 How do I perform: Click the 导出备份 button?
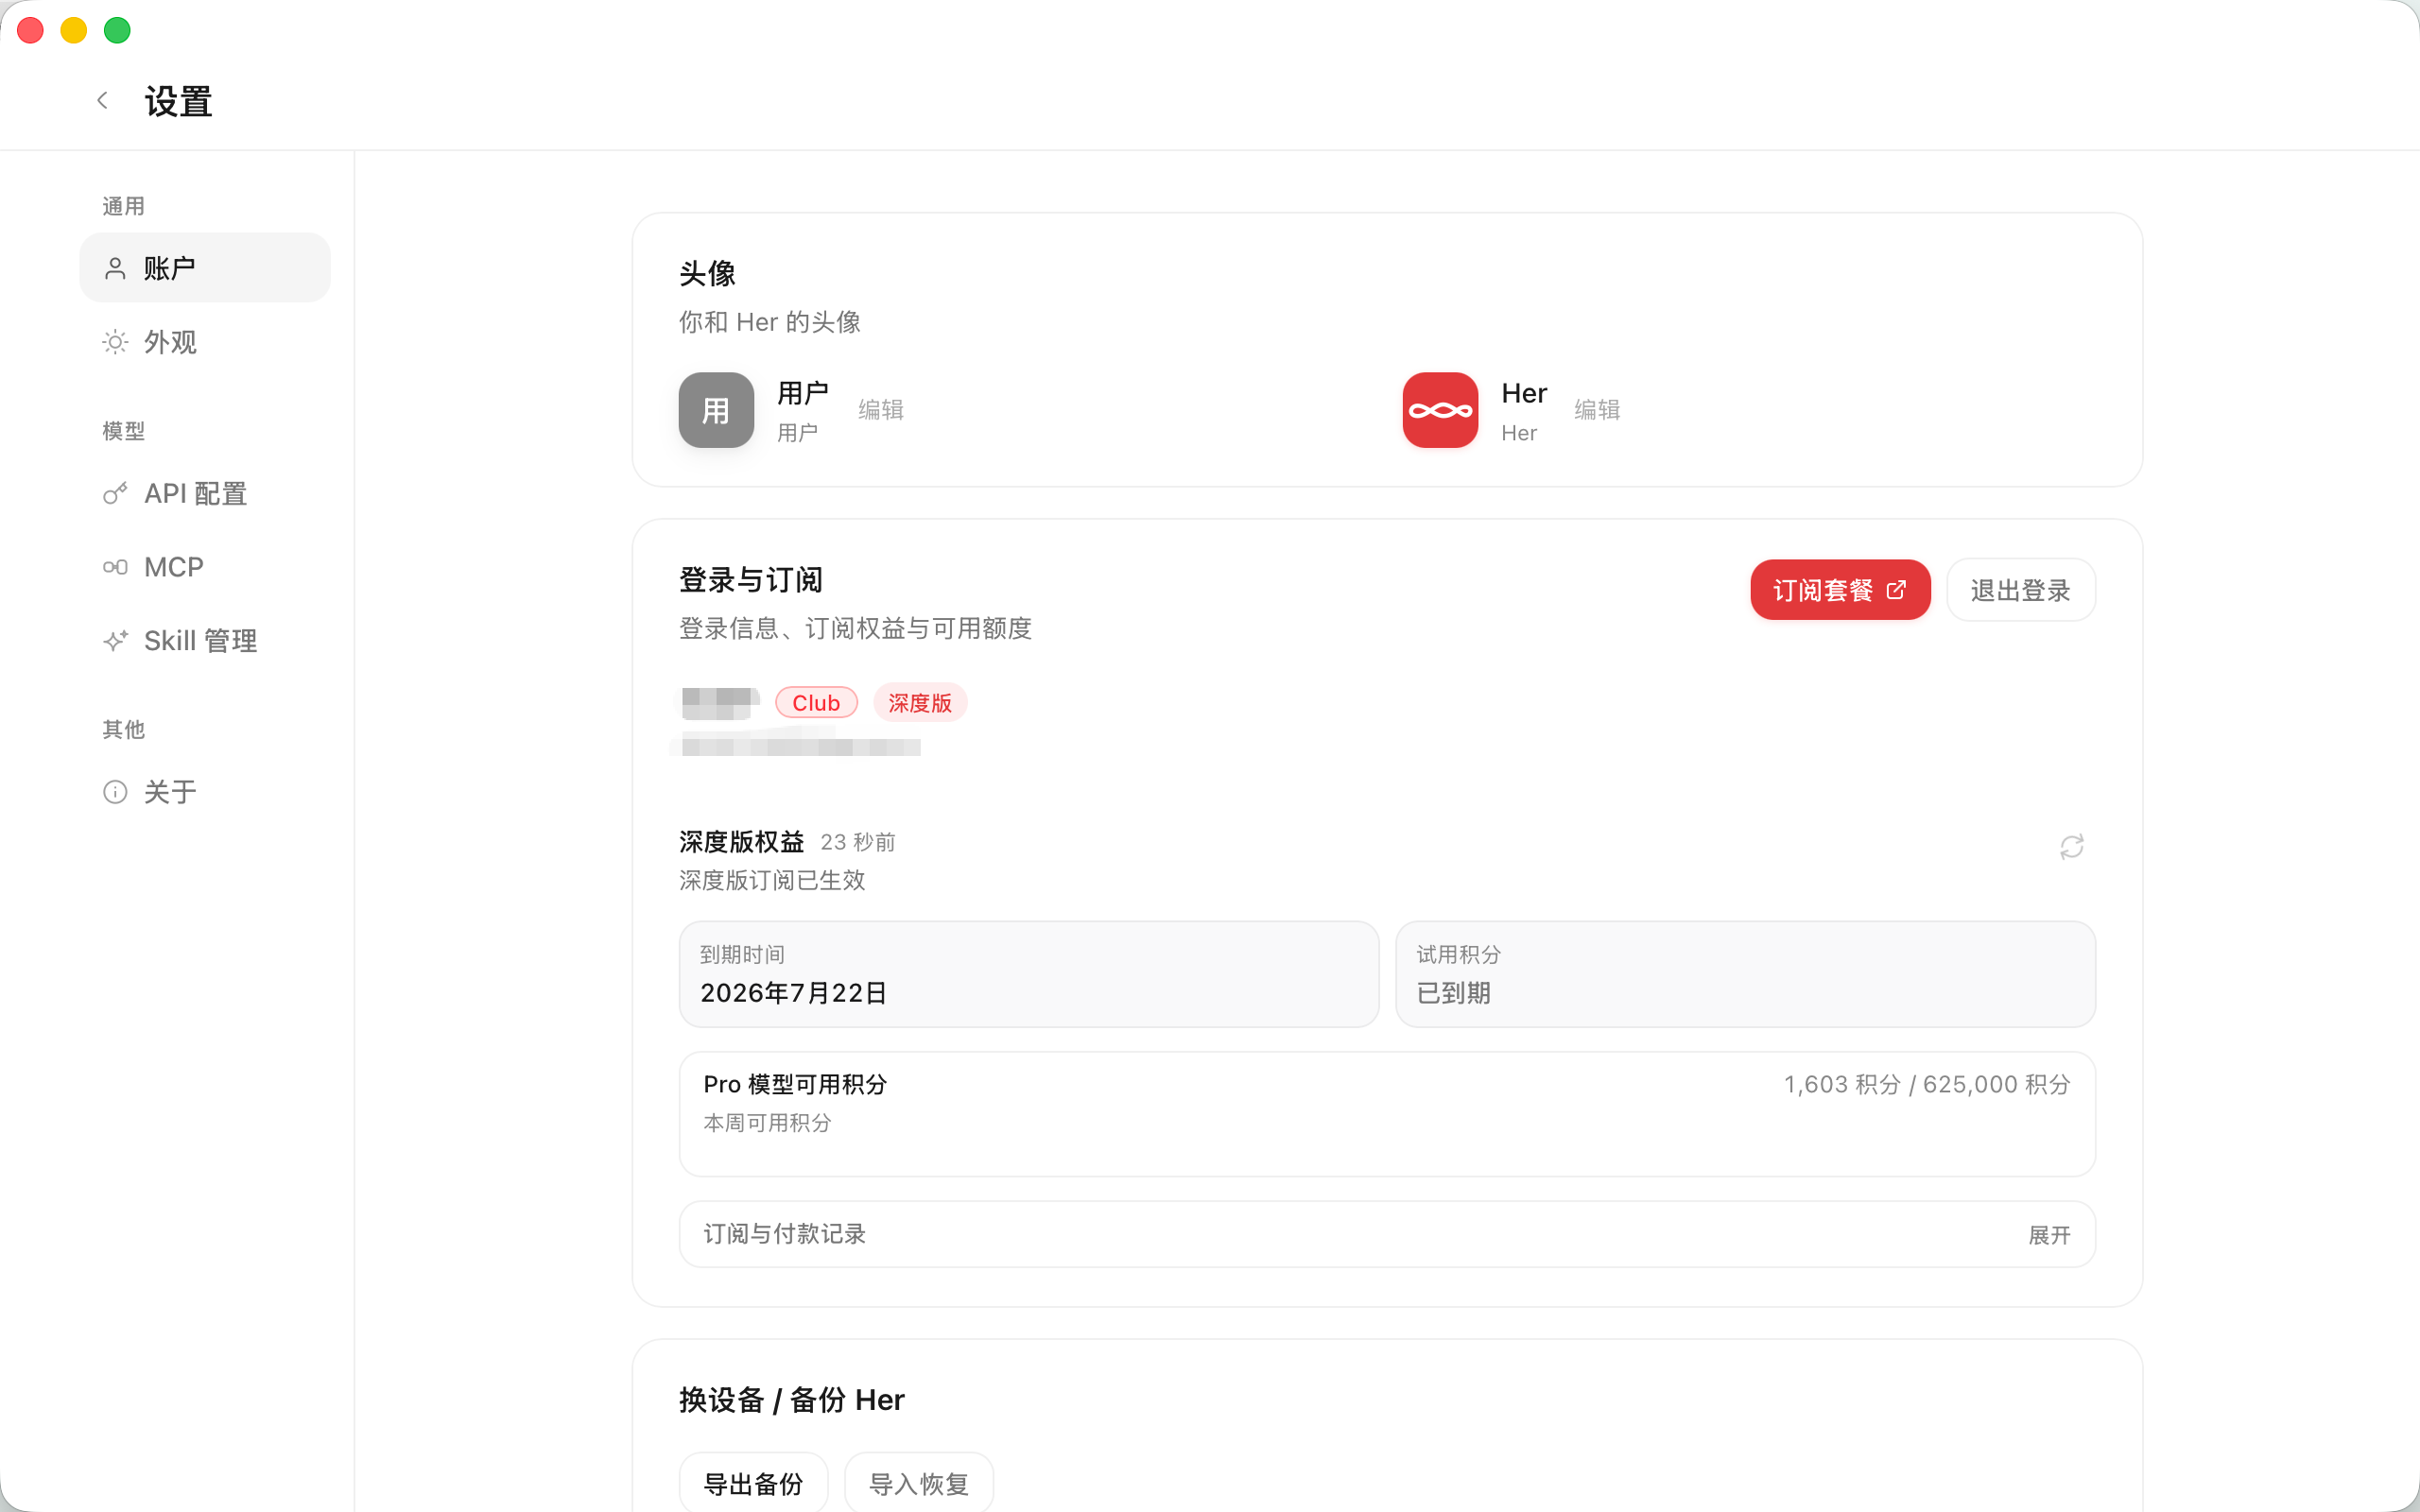click(754, 1483)
